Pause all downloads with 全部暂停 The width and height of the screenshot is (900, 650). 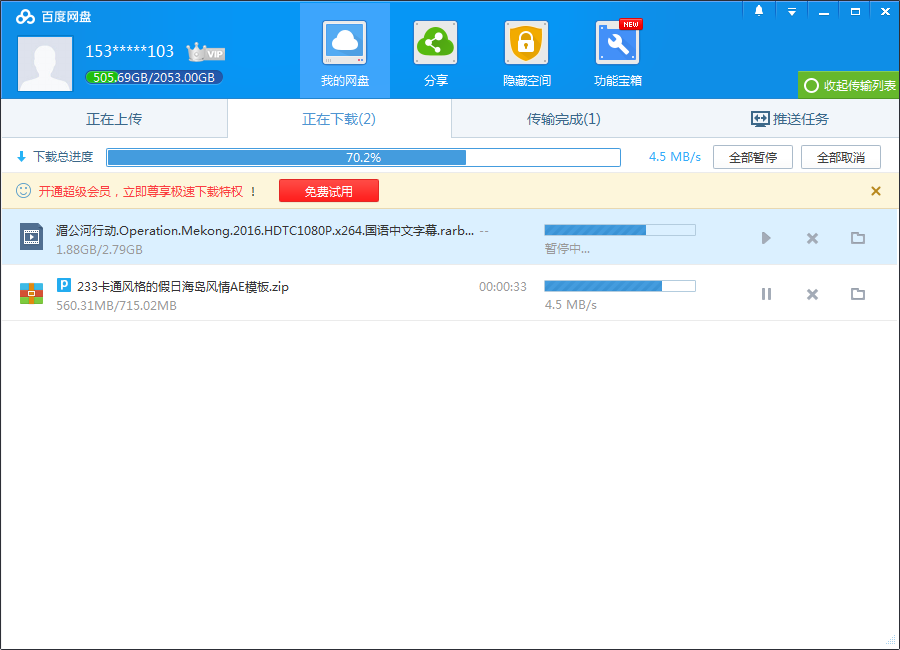752,157
